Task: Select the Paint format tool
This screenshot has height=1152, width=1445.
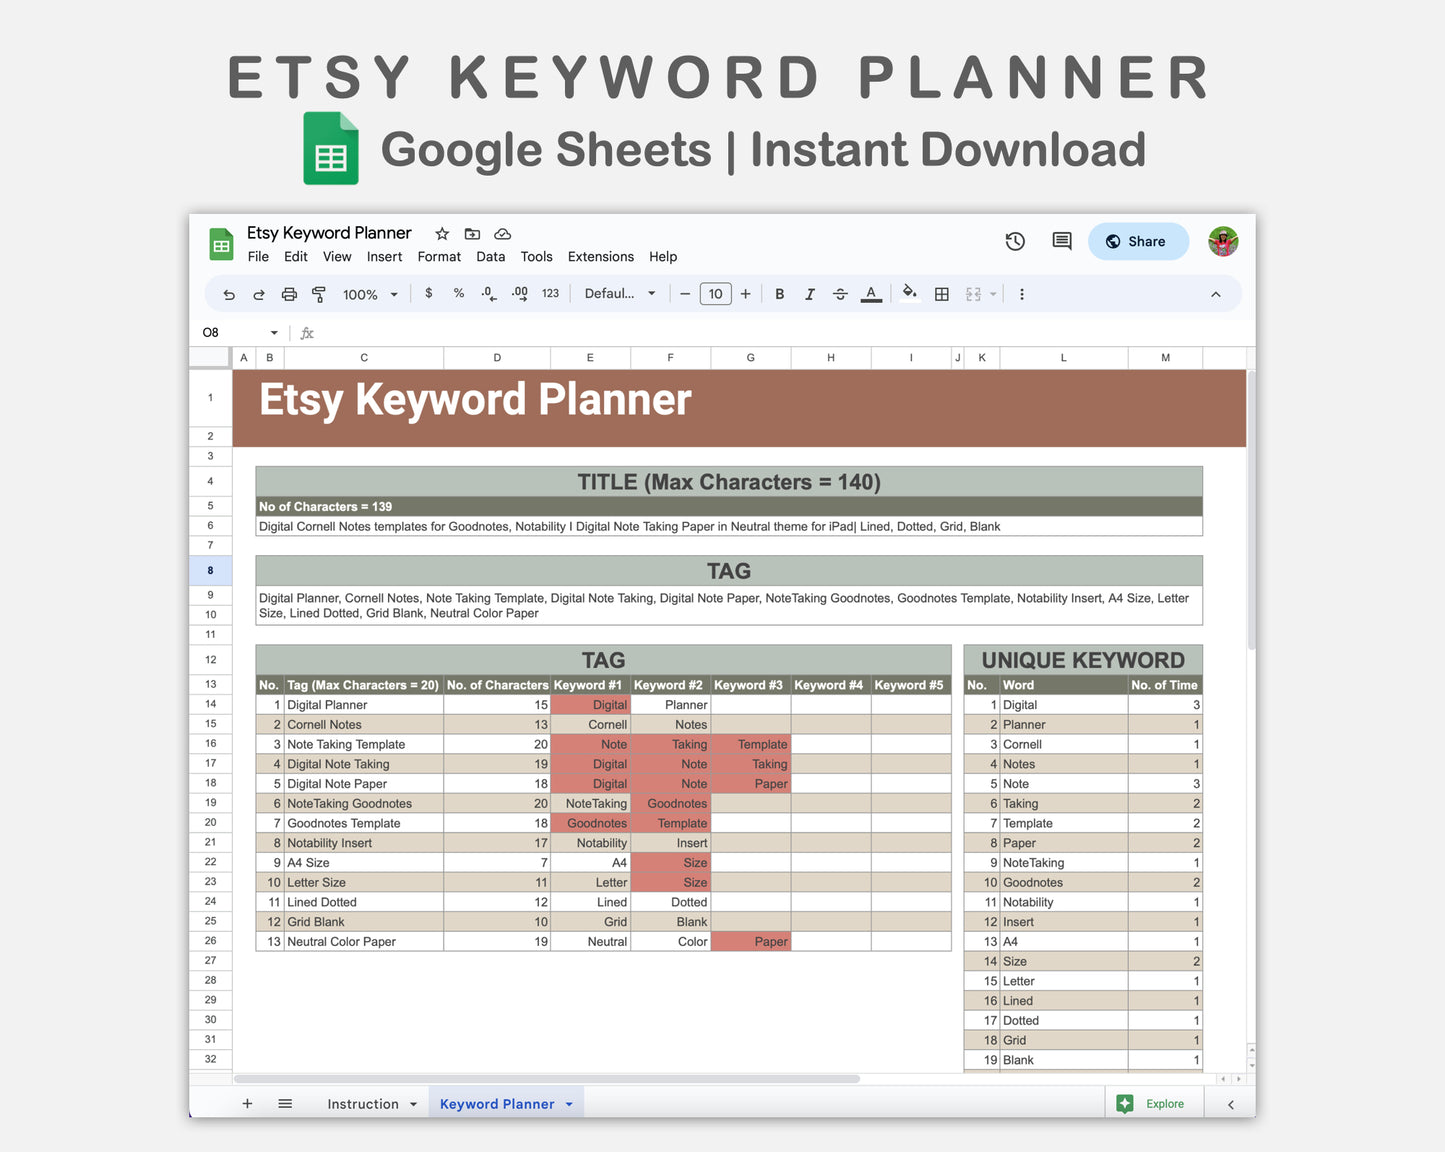Action: tap(318, 293)
